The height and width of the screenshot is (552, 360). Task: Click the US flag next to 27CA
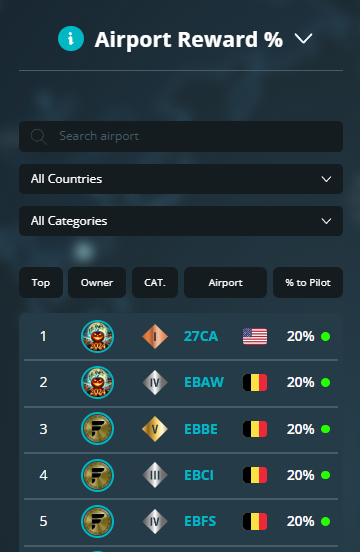click(255, 336)
